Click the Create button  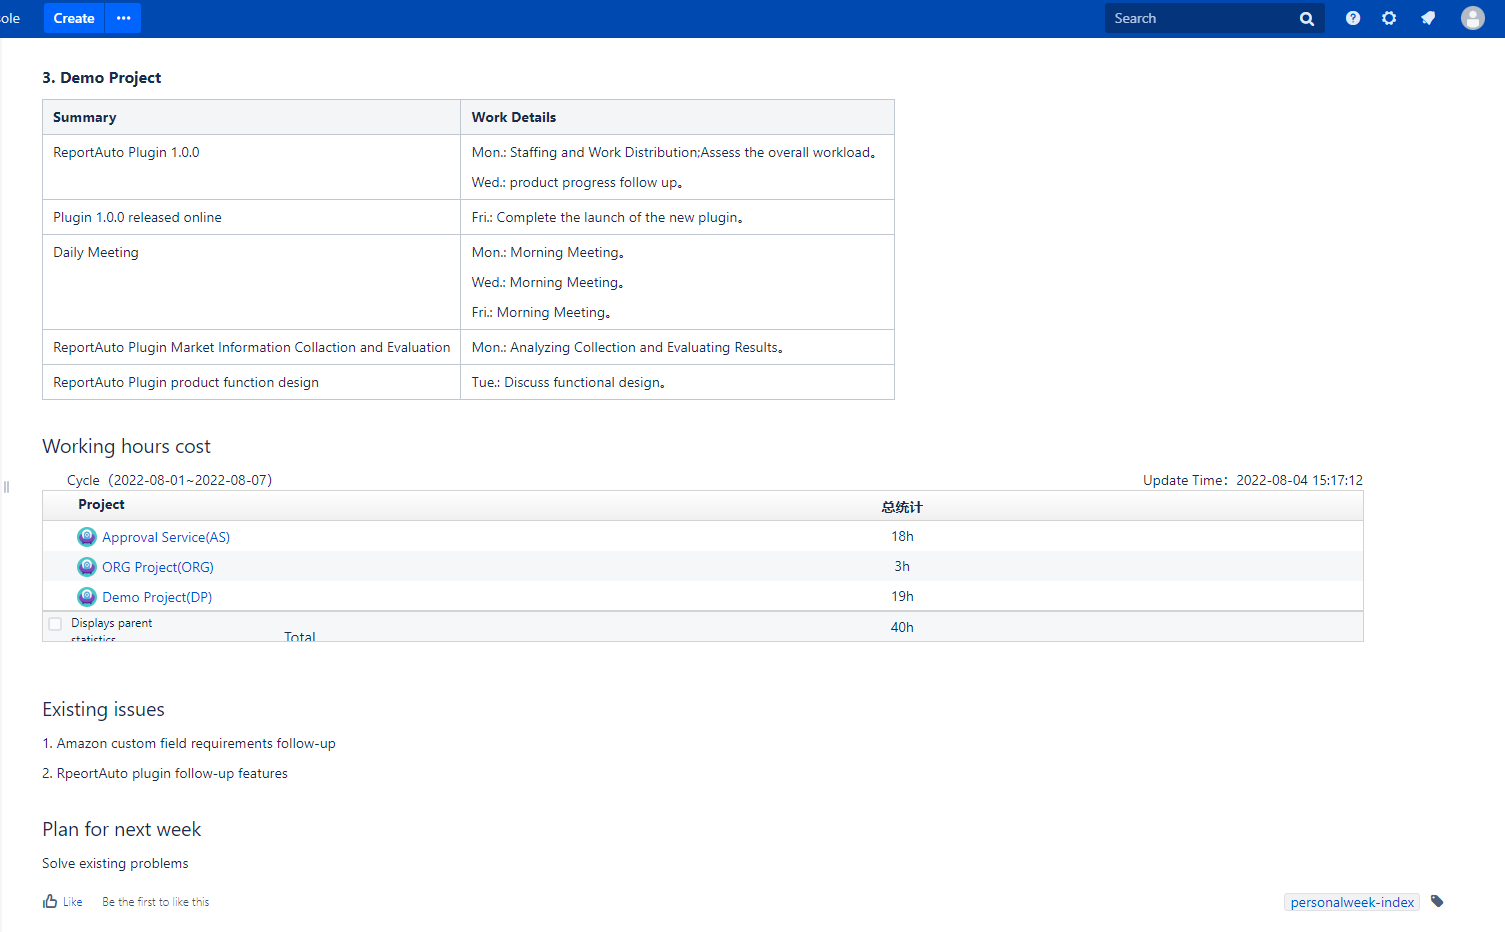point(74,18)
